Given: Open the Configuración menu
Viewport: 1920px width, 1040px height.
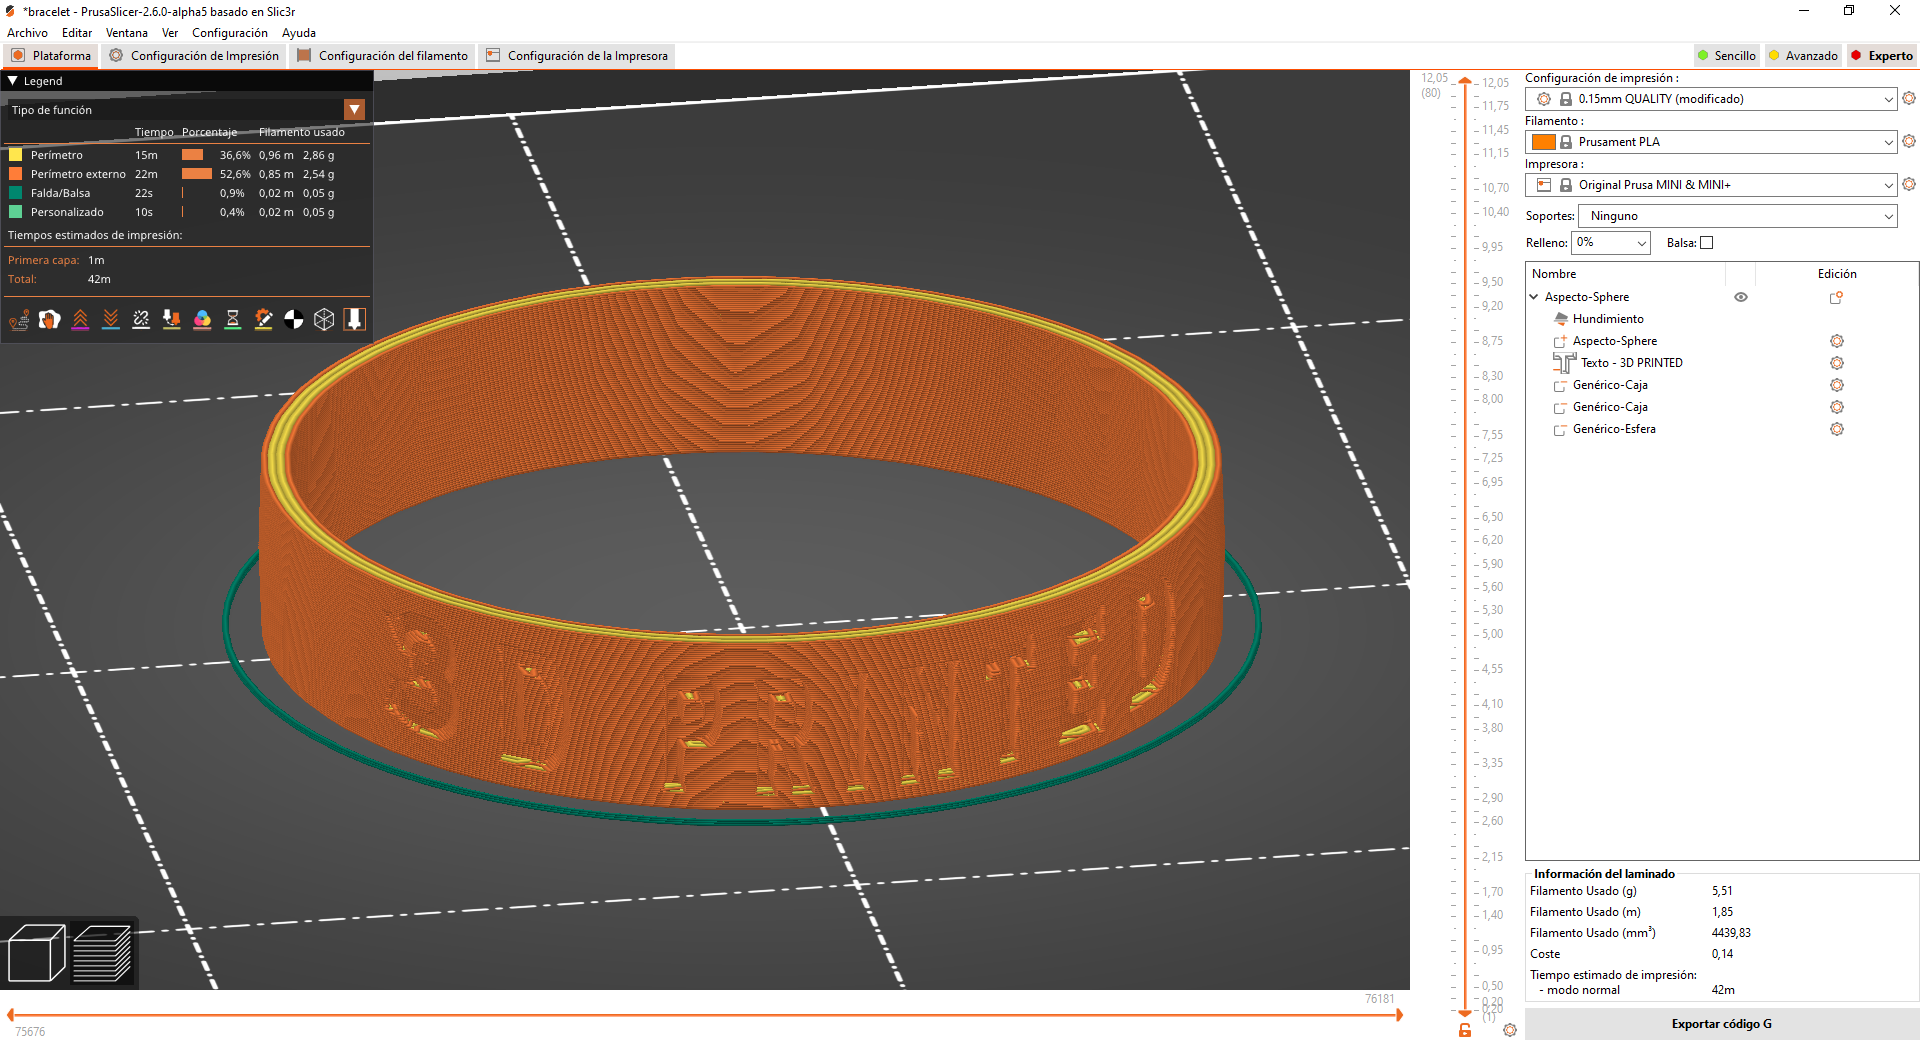Looking at the screenshot, I should click(229, 33).
